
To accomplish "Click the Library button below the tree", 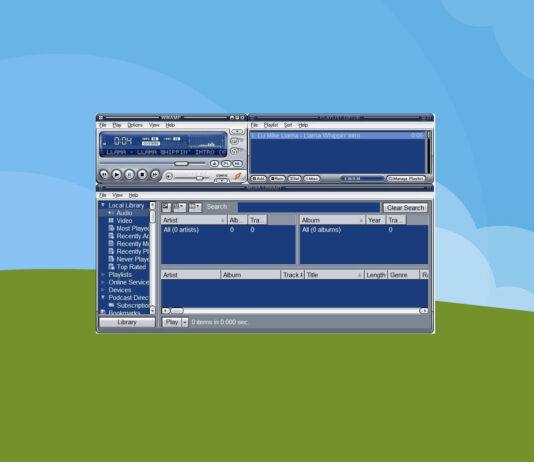I will tap(127, 322).
